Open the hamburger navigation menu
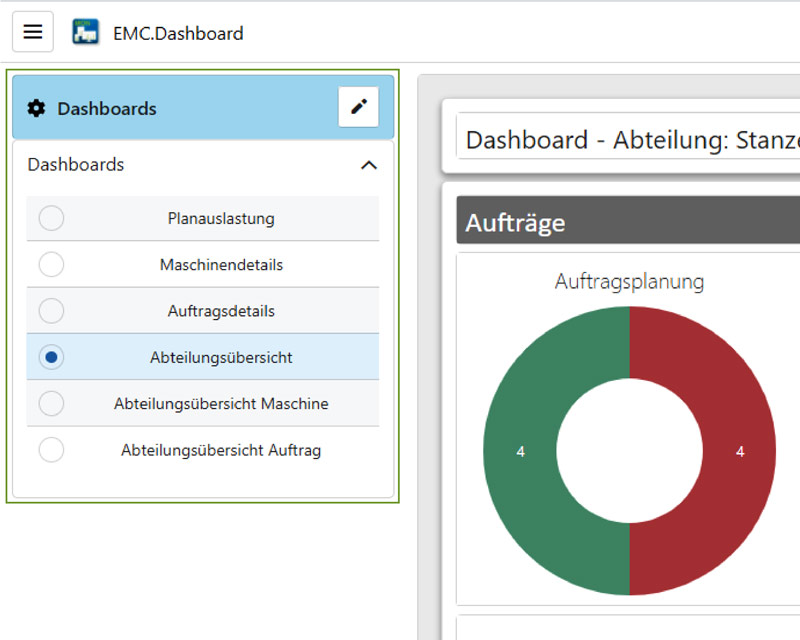The width and height of the screenshot is (800, 640). [32, 31]
